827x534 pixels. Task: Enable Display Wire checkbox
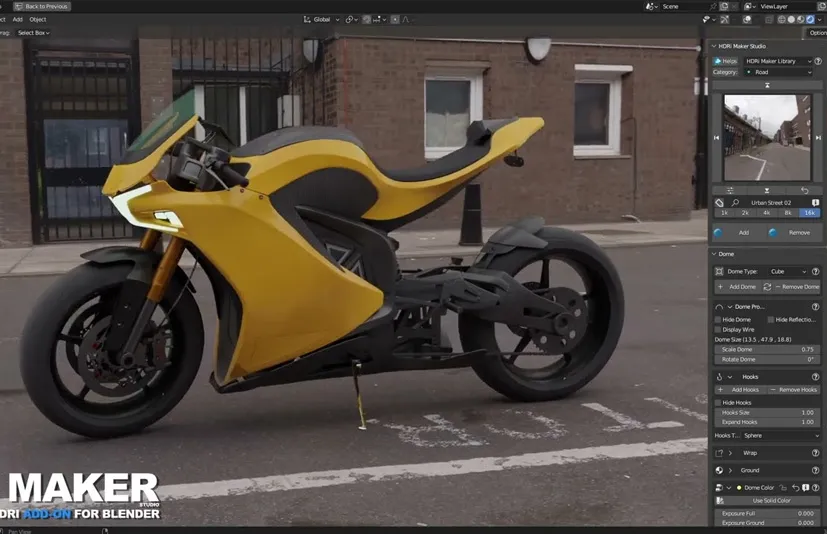point(718,329)
